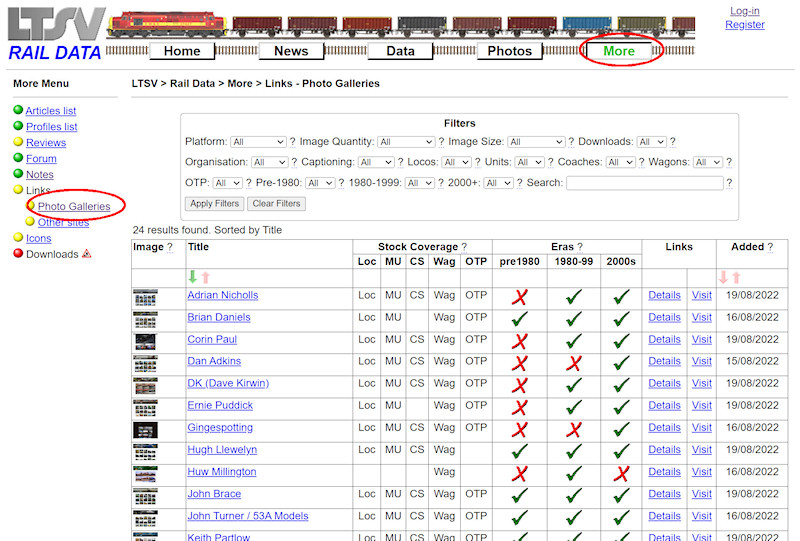The width and height of the screenshot is (800, 541).
Task: Click the question mark after the Search field
Action: point(729,183)
